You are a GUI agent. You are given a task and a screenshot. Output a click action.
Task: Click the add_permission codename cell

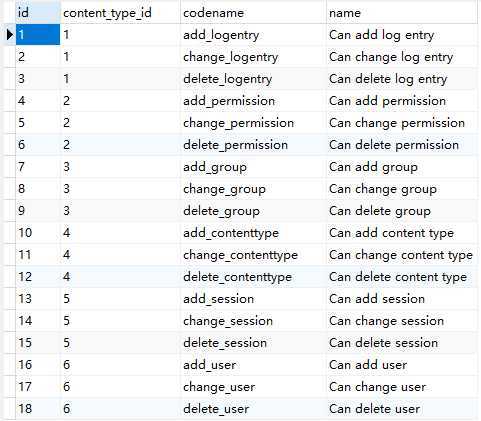[x=253, y=101]
